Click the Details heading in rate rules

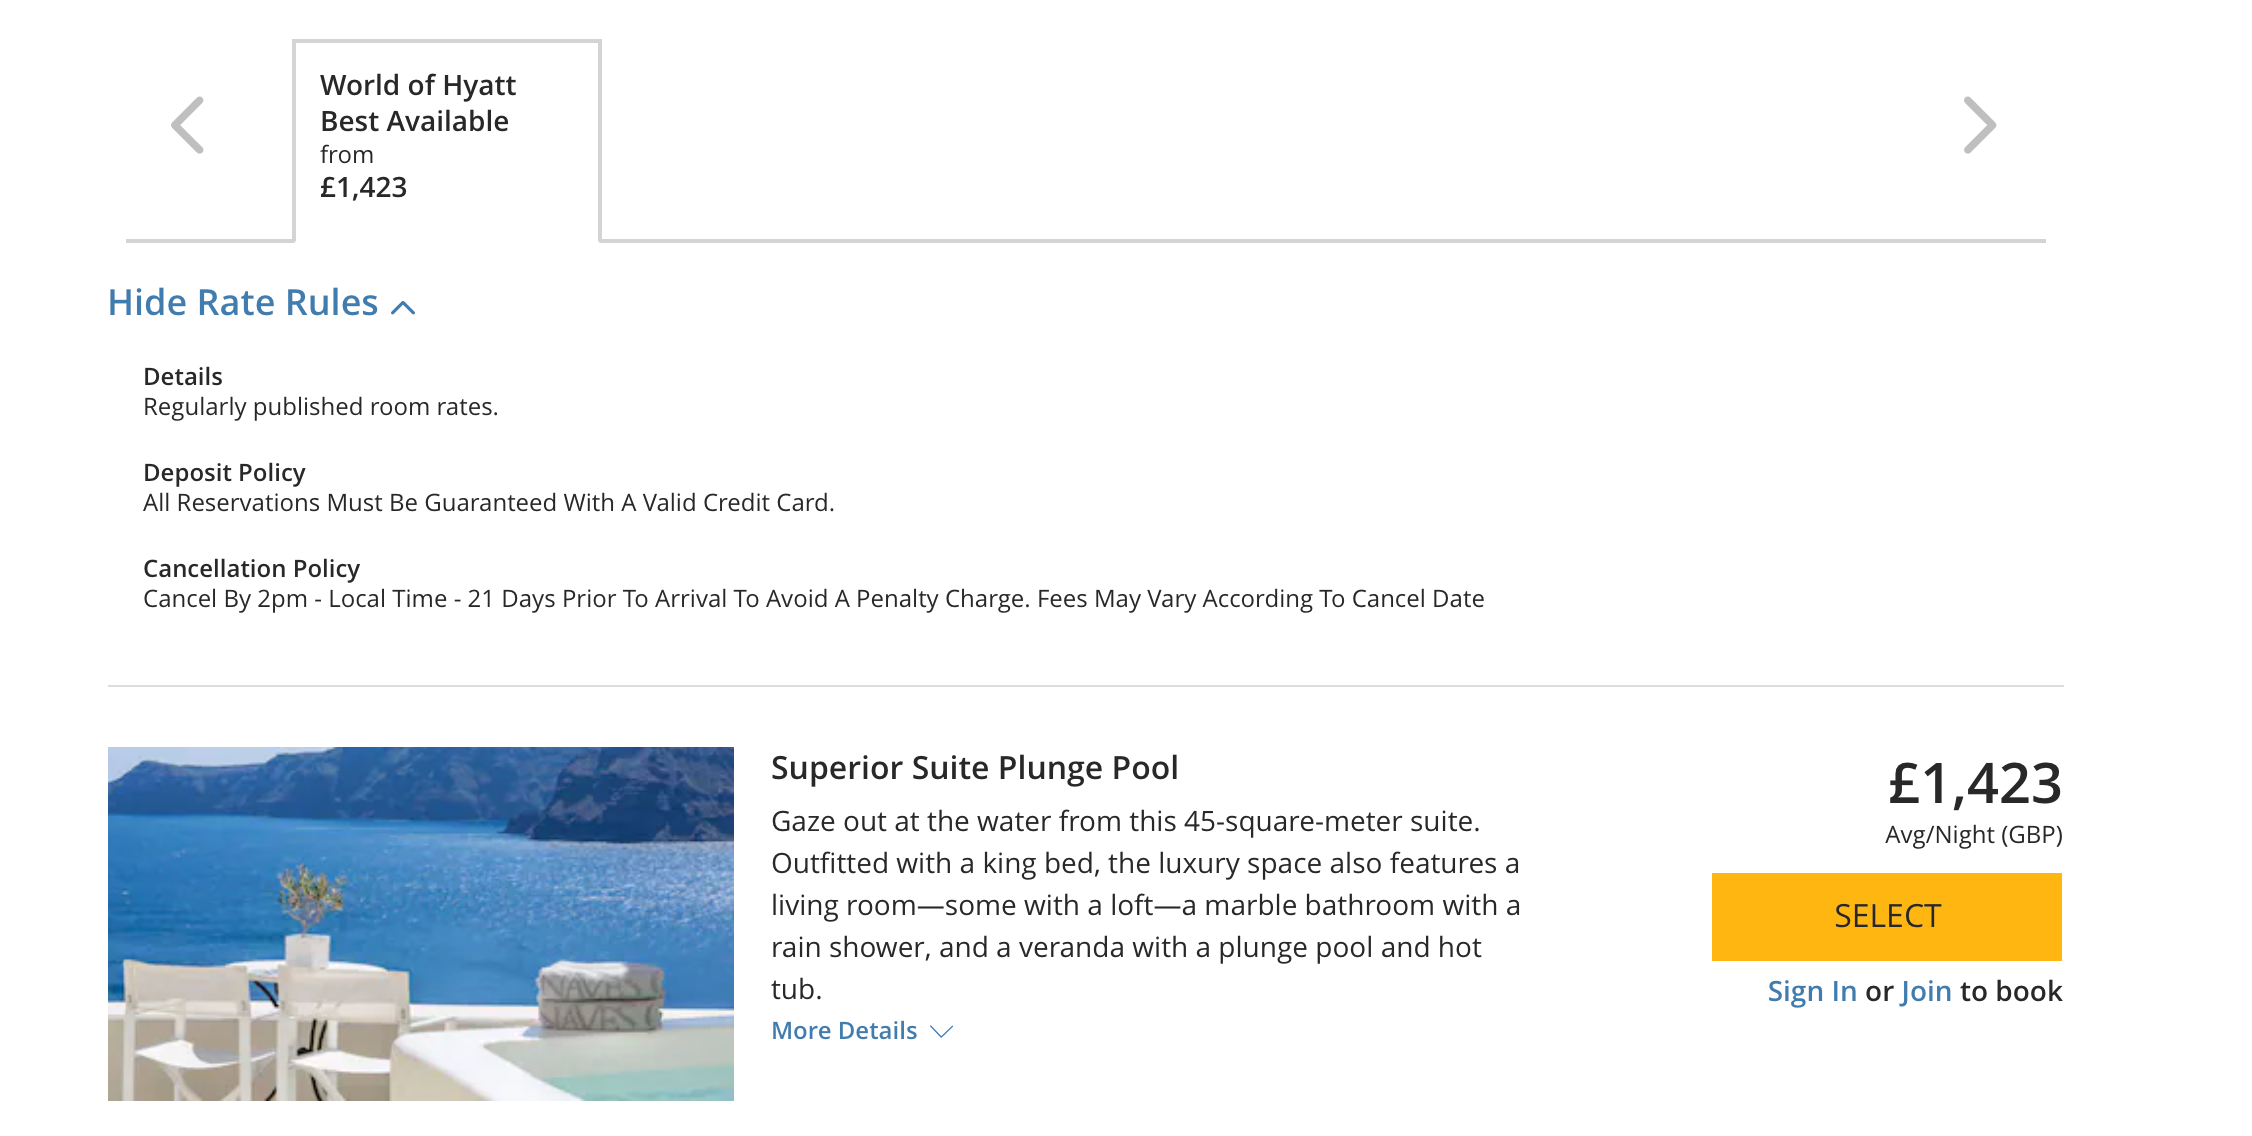click(x=183, y=377)
